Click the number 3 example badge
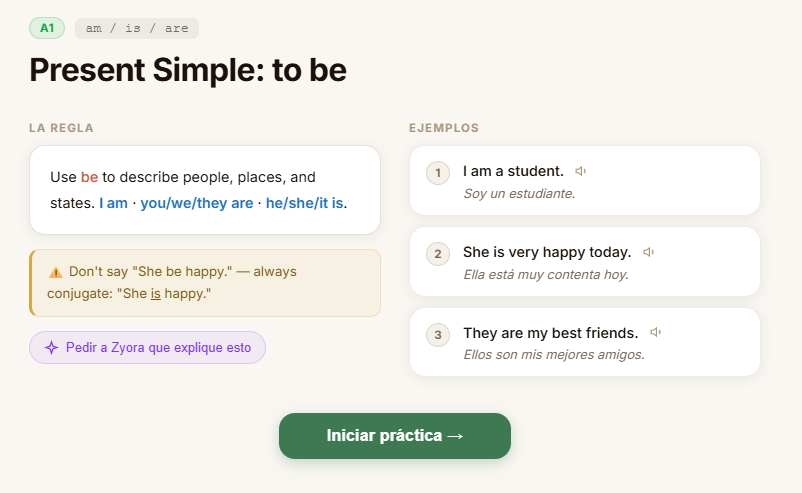Screen dimensions: 802x493 click(438, 334)
